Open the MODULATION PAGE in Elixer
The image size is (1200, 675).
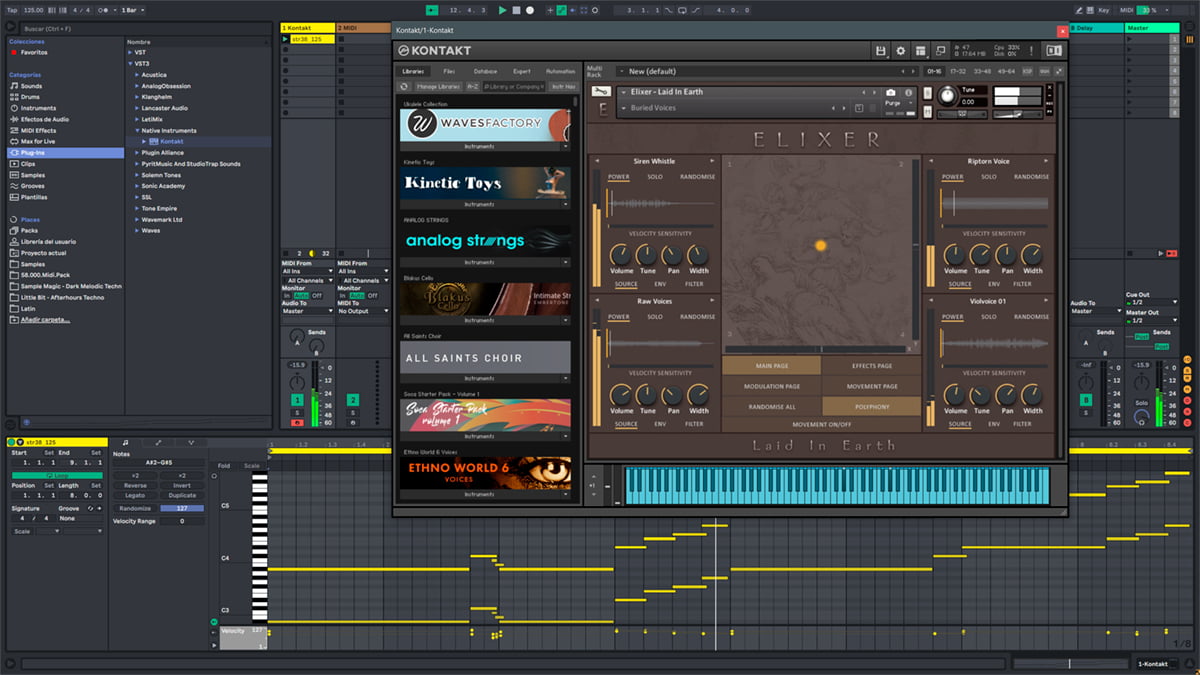coord(772,386)
